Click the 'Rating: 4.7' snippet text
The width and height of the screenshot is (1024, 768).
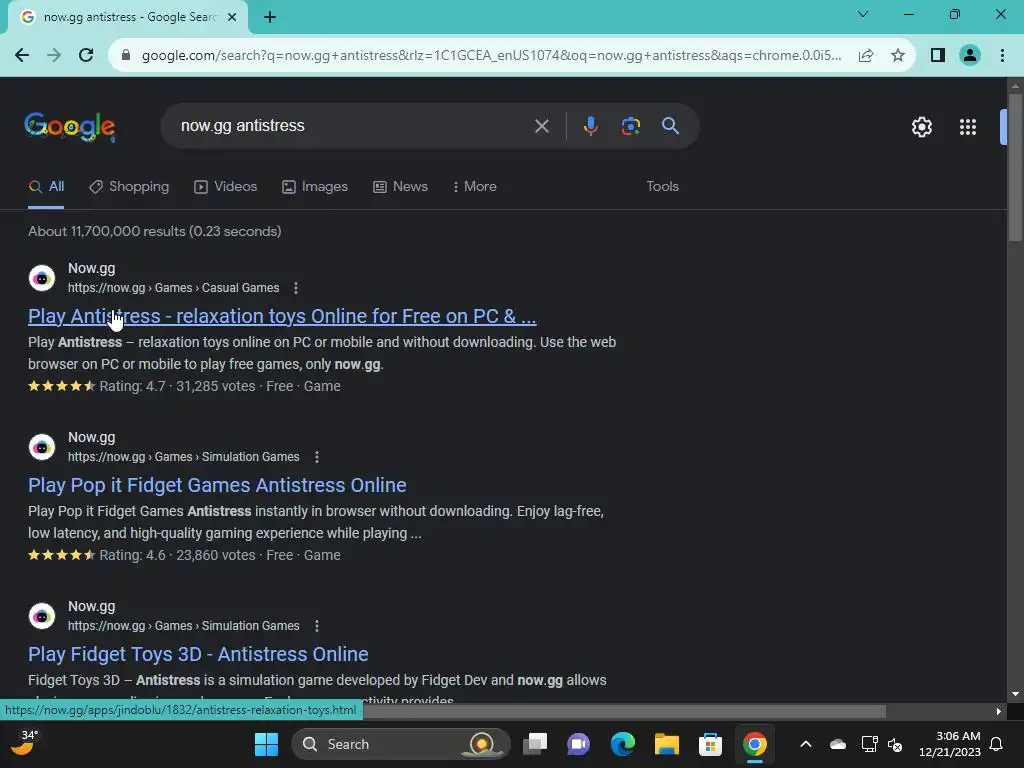tap(133, 386)
